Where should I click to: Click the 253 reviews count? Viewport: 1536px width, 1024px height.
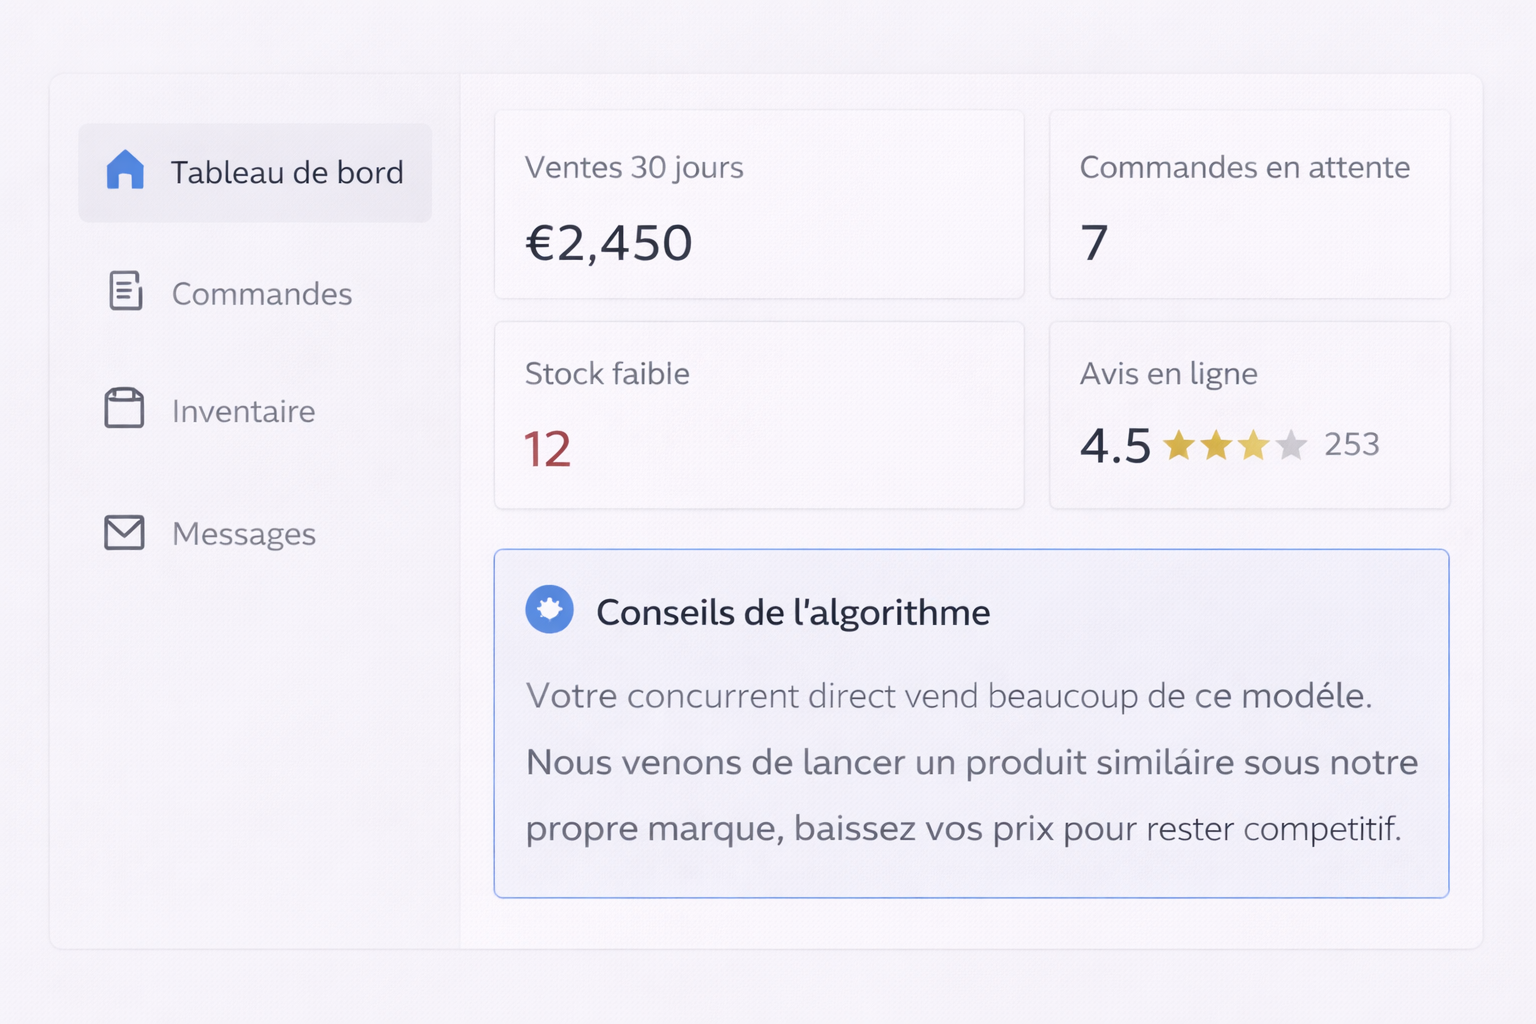1351,444
